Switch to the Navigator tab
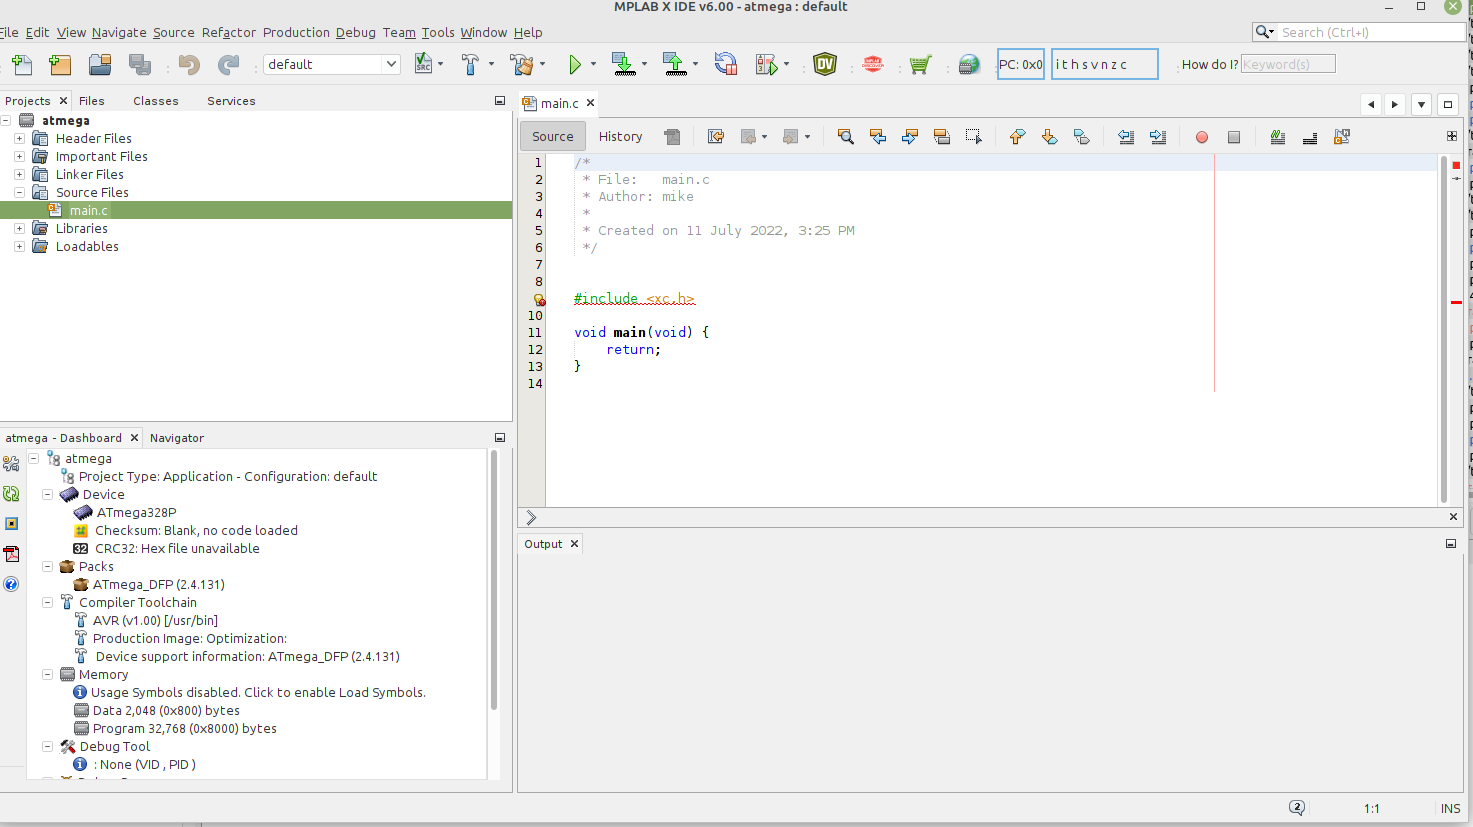This screenshot has width=1473, height=827. click(x=177, y=438)
